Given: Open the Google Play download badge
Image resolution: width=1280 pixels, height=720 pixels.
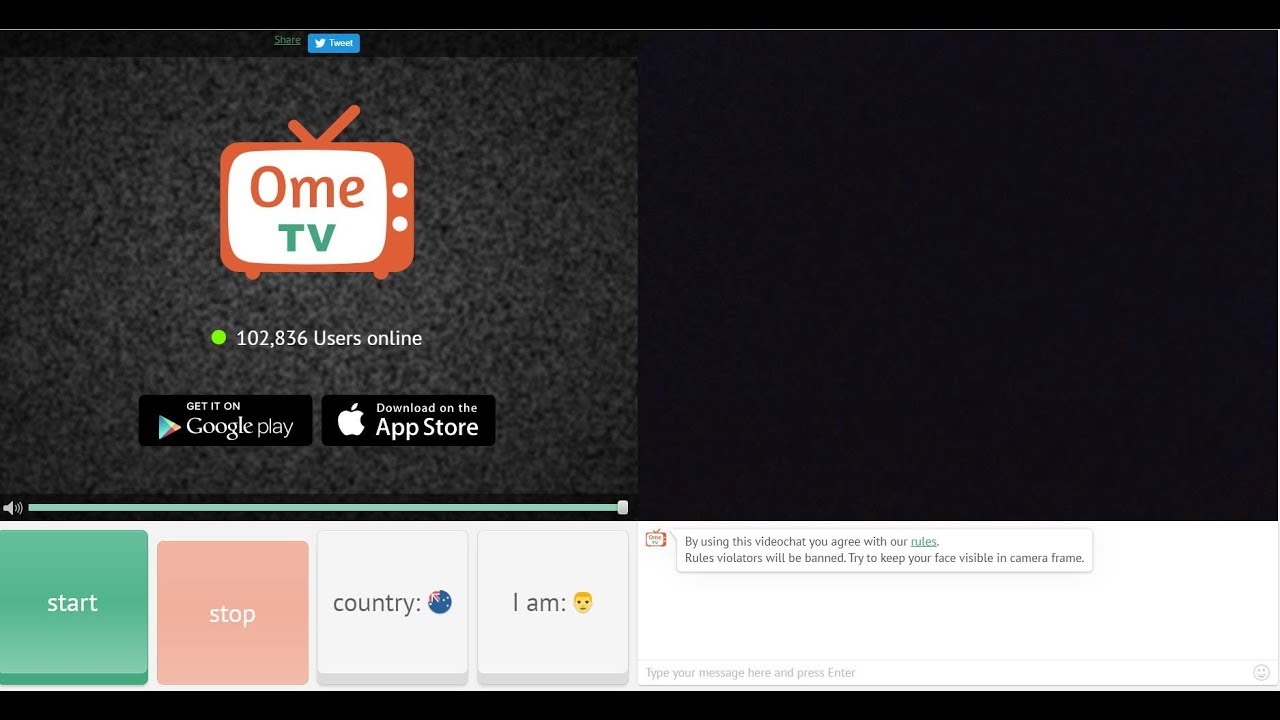Looking at the screenshot, I should [x=226, y=420].
